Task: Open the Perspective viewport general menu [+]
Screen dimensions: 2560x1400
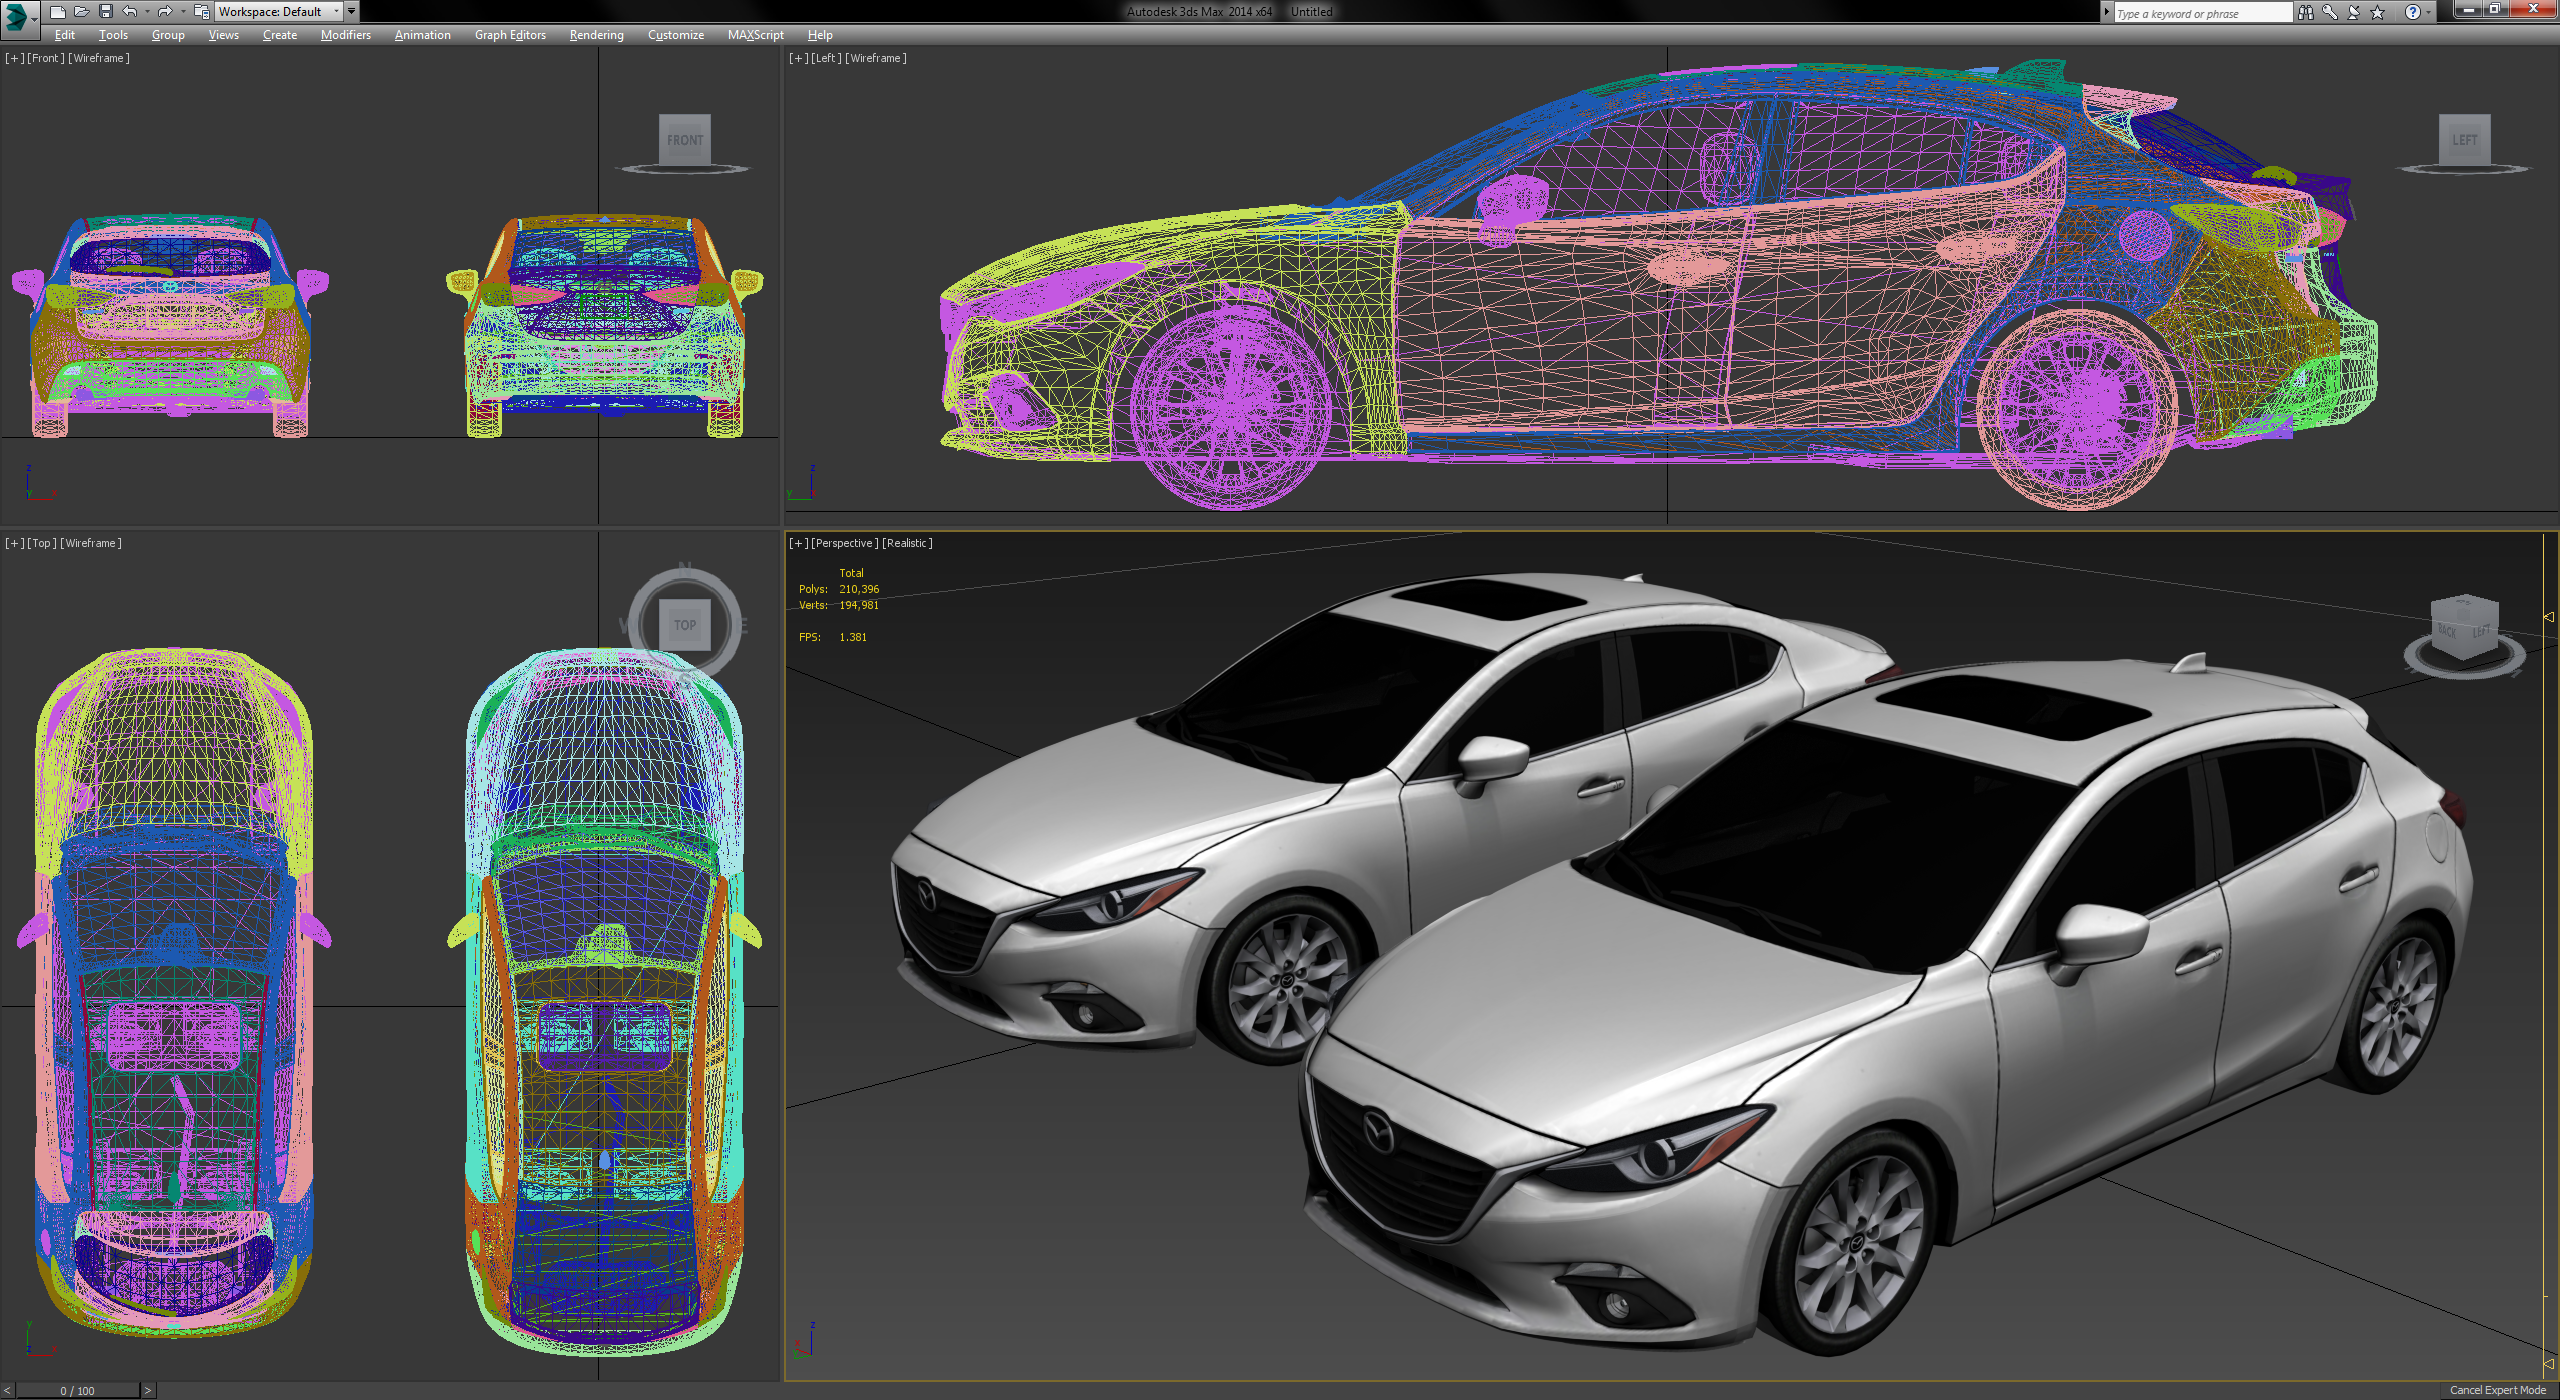Action: (798, 543)
